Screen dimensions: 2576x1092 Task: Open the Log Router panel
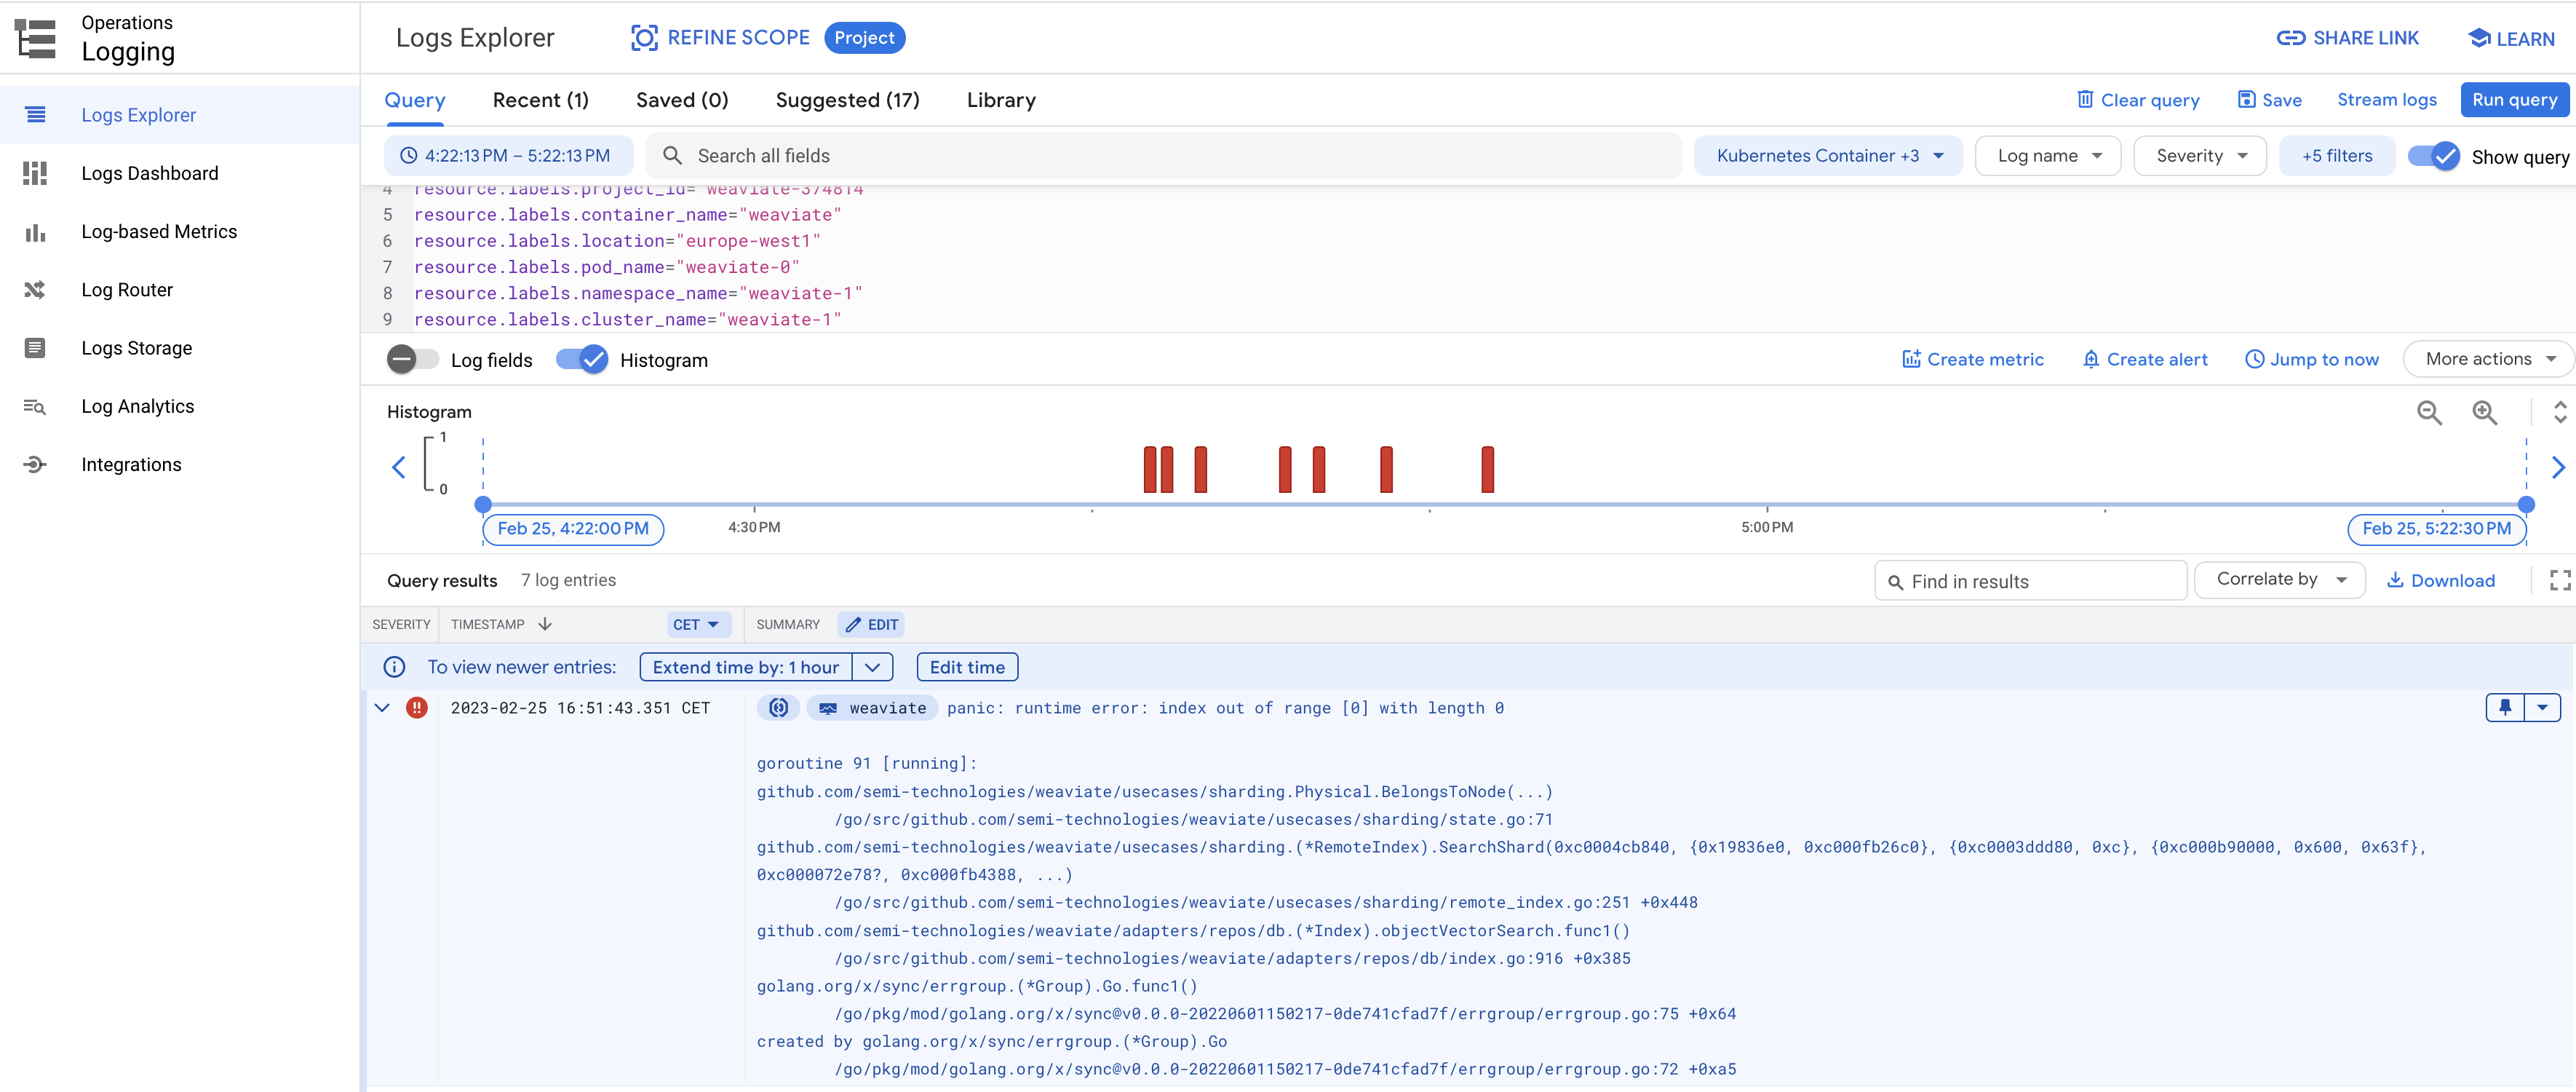pyautogui.click(x=127, y=289)
